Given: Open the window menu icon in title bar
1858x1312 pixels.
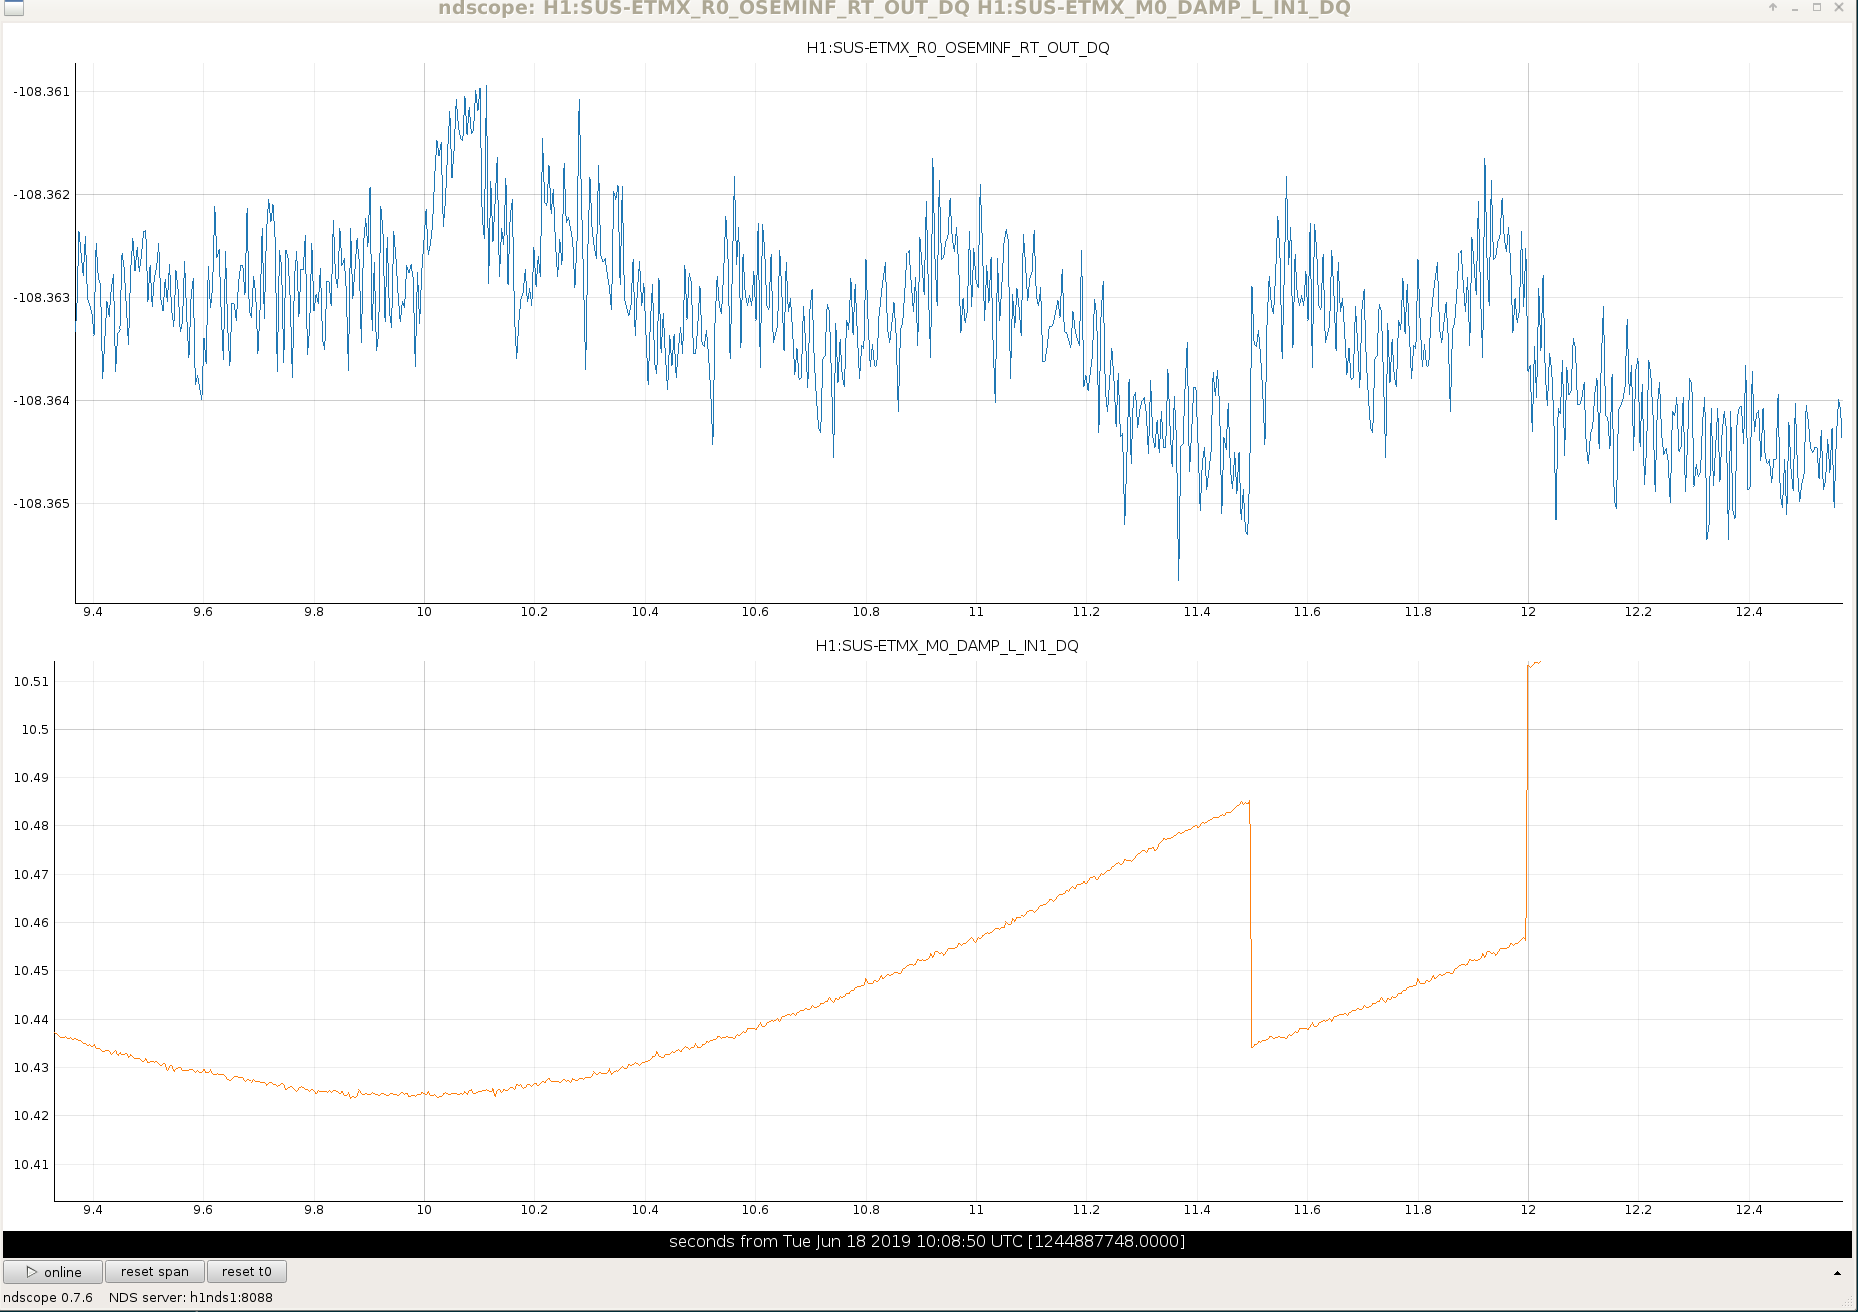Looking at the screenshot, I should (x=13, y=8).
